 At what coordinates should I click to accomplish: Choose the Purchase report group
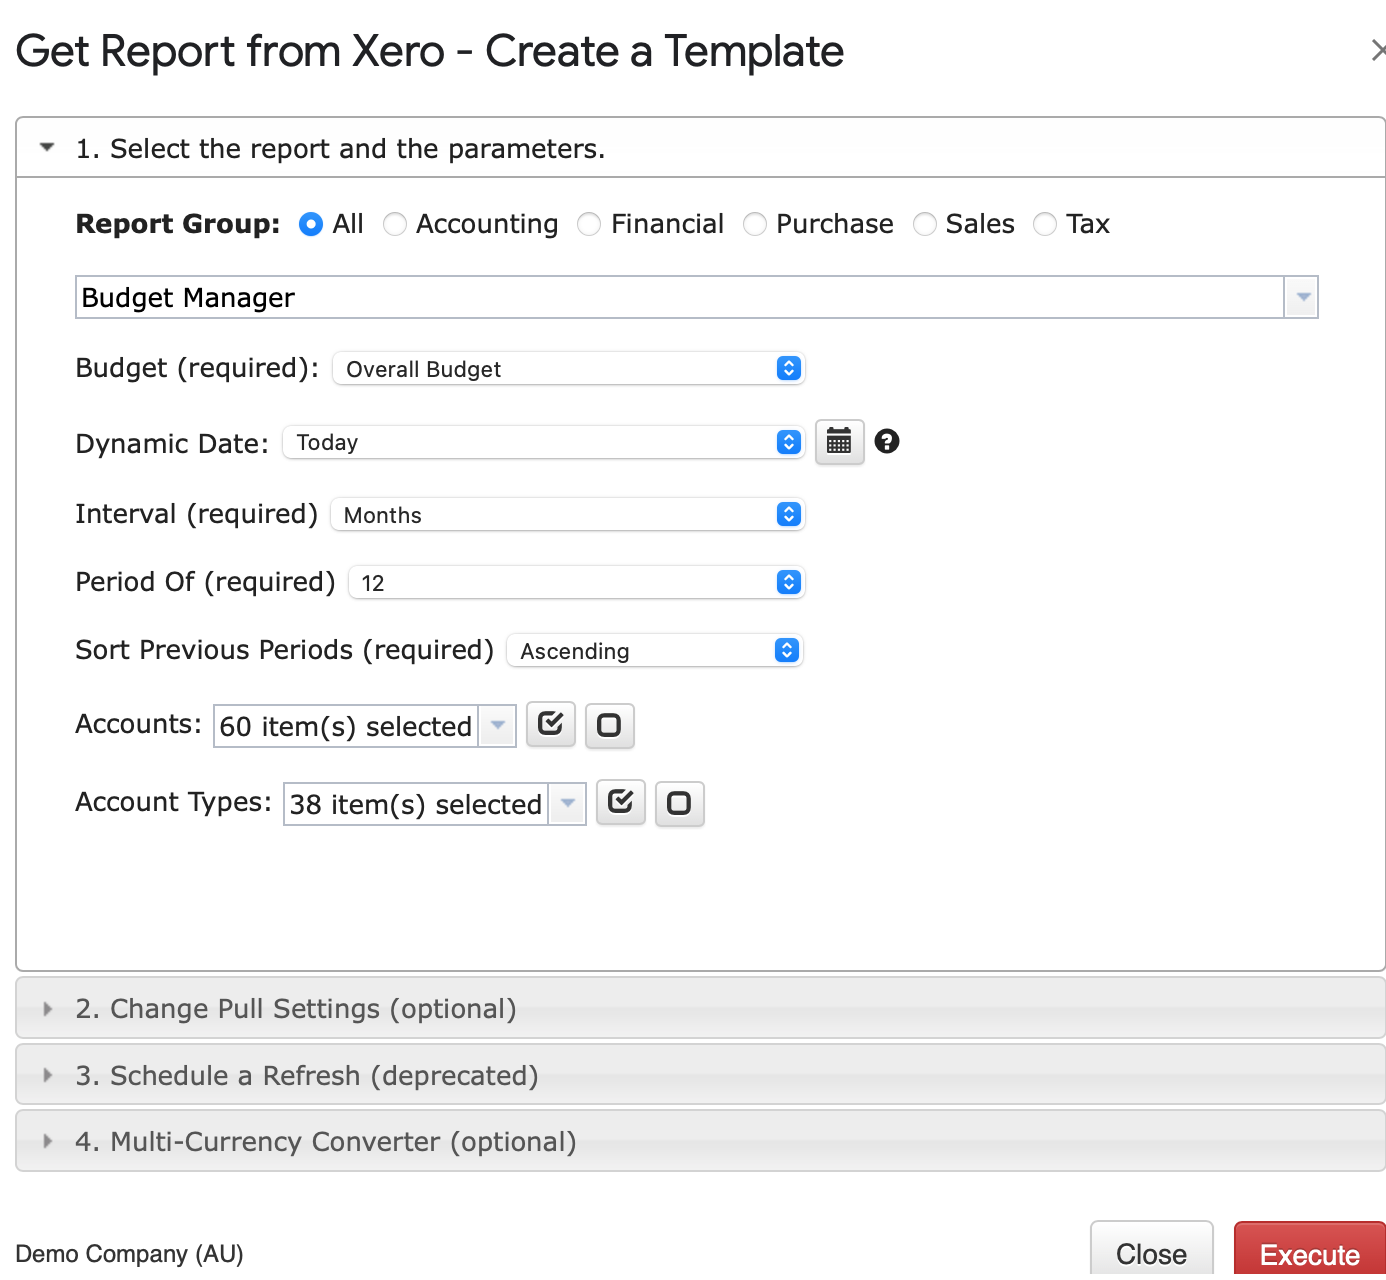(755, 224)
